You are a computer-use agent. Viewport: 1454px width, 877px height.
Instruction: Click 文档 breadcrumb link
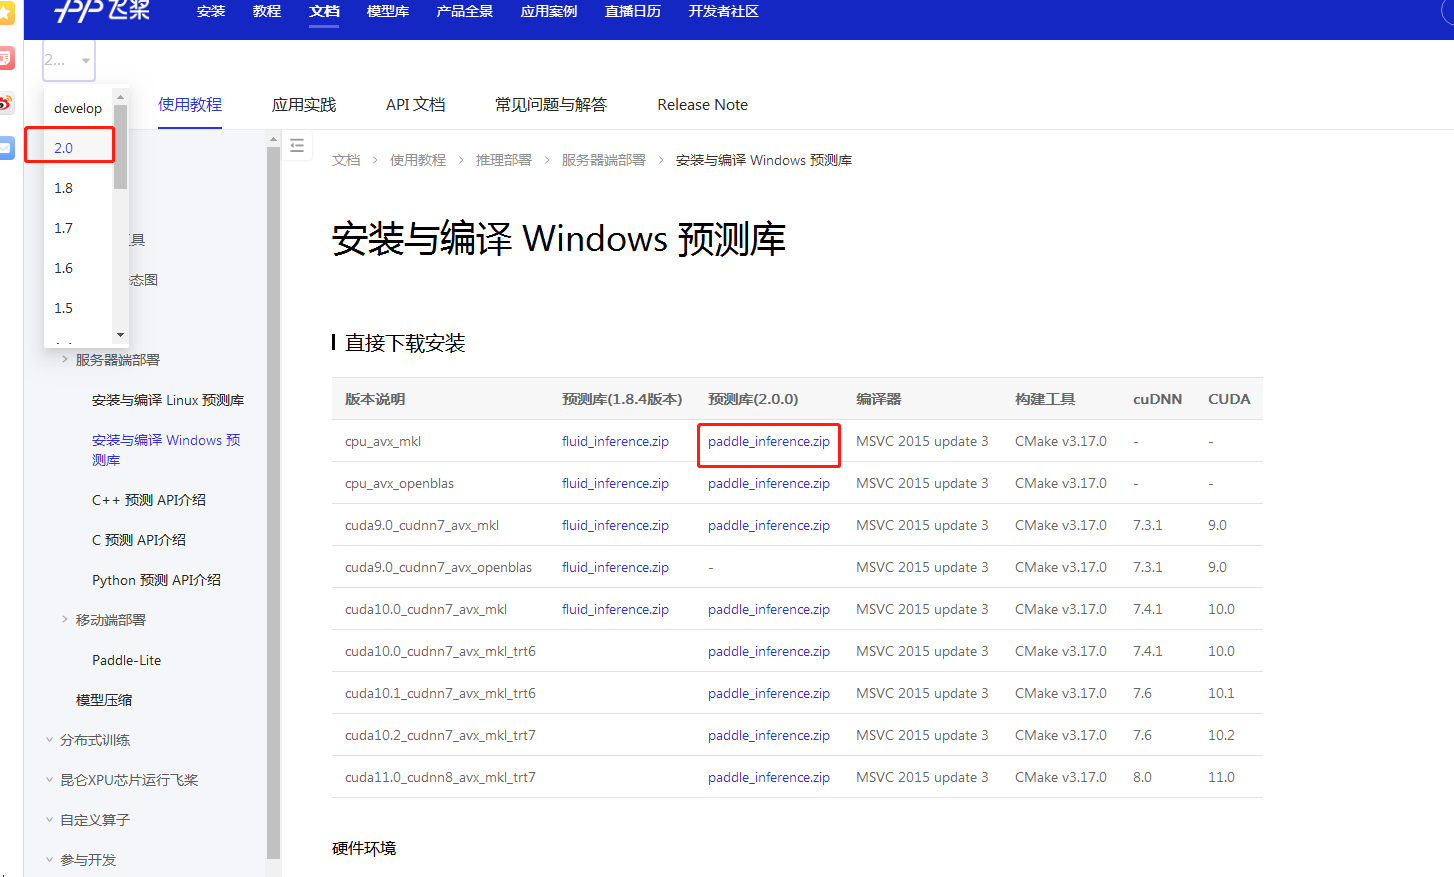346,160
